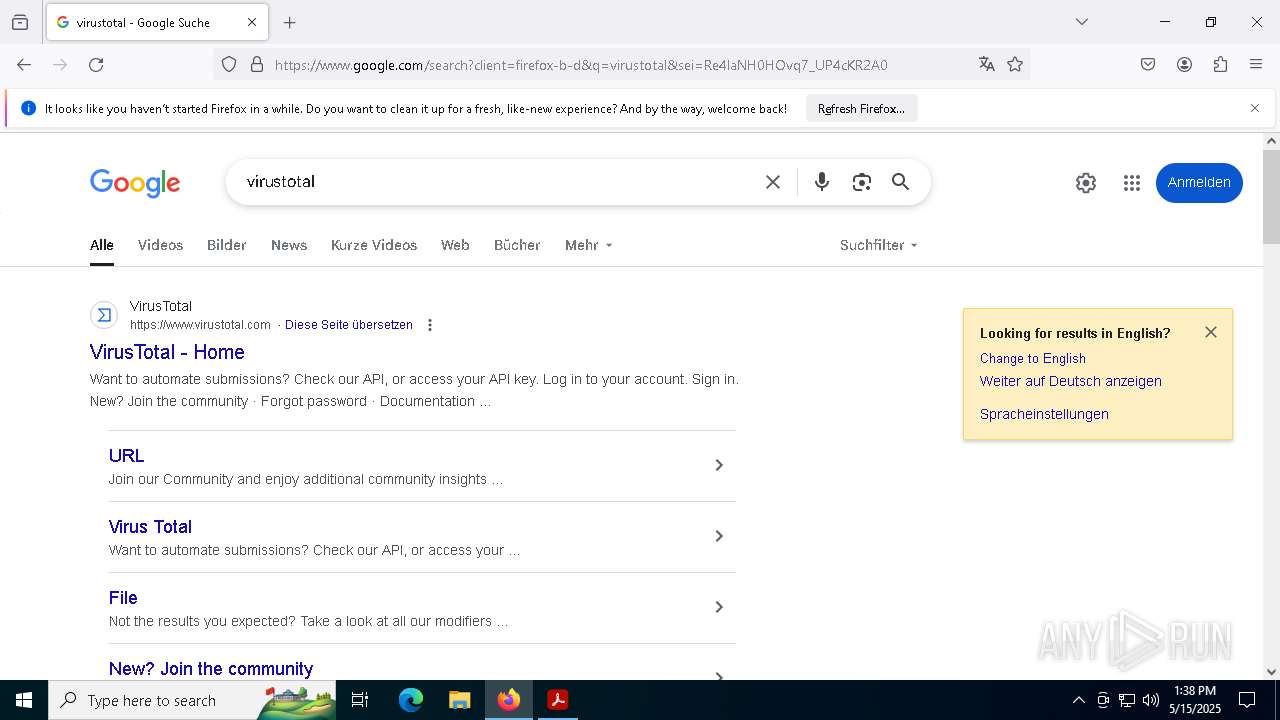Switch to the Bücher tab
This screenshot has height=720, width=1280.
(x=517, y=245)
